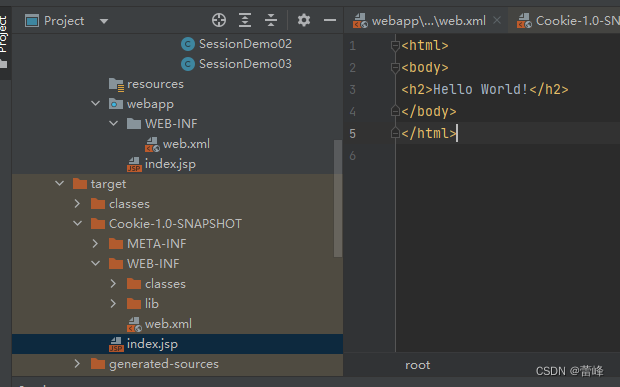The image size is (620, 387).
Task: Hide the Project panel with the minus icon
Action: (x=330, y=20)
